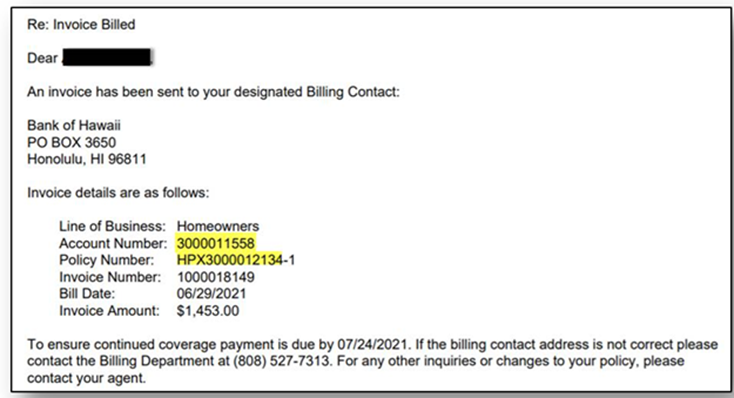Click the blacked-out recipient name
Viewport: 734px width, 398px height.
coord(107,57)
